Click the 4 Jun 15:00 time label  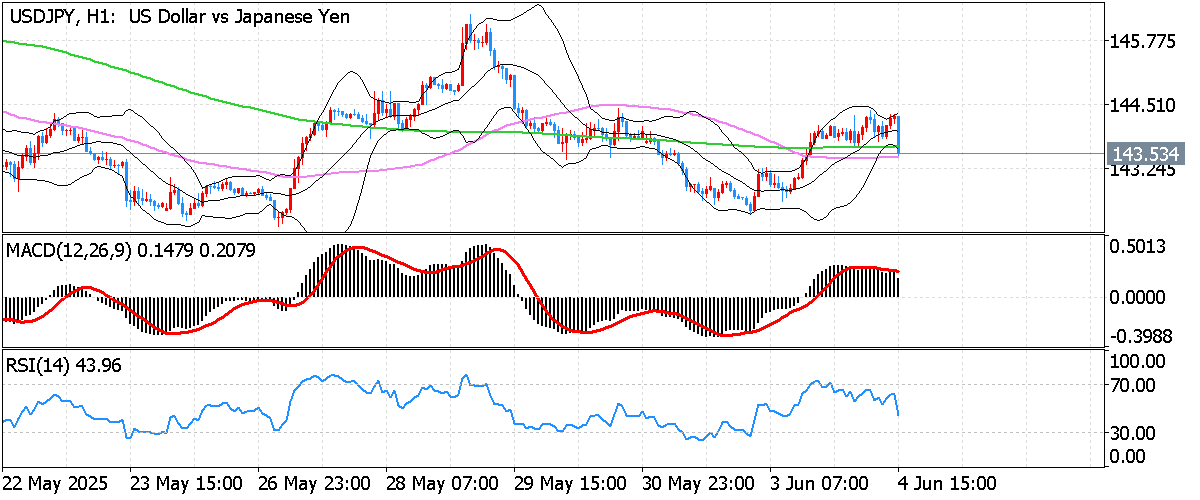pos(946,483)
